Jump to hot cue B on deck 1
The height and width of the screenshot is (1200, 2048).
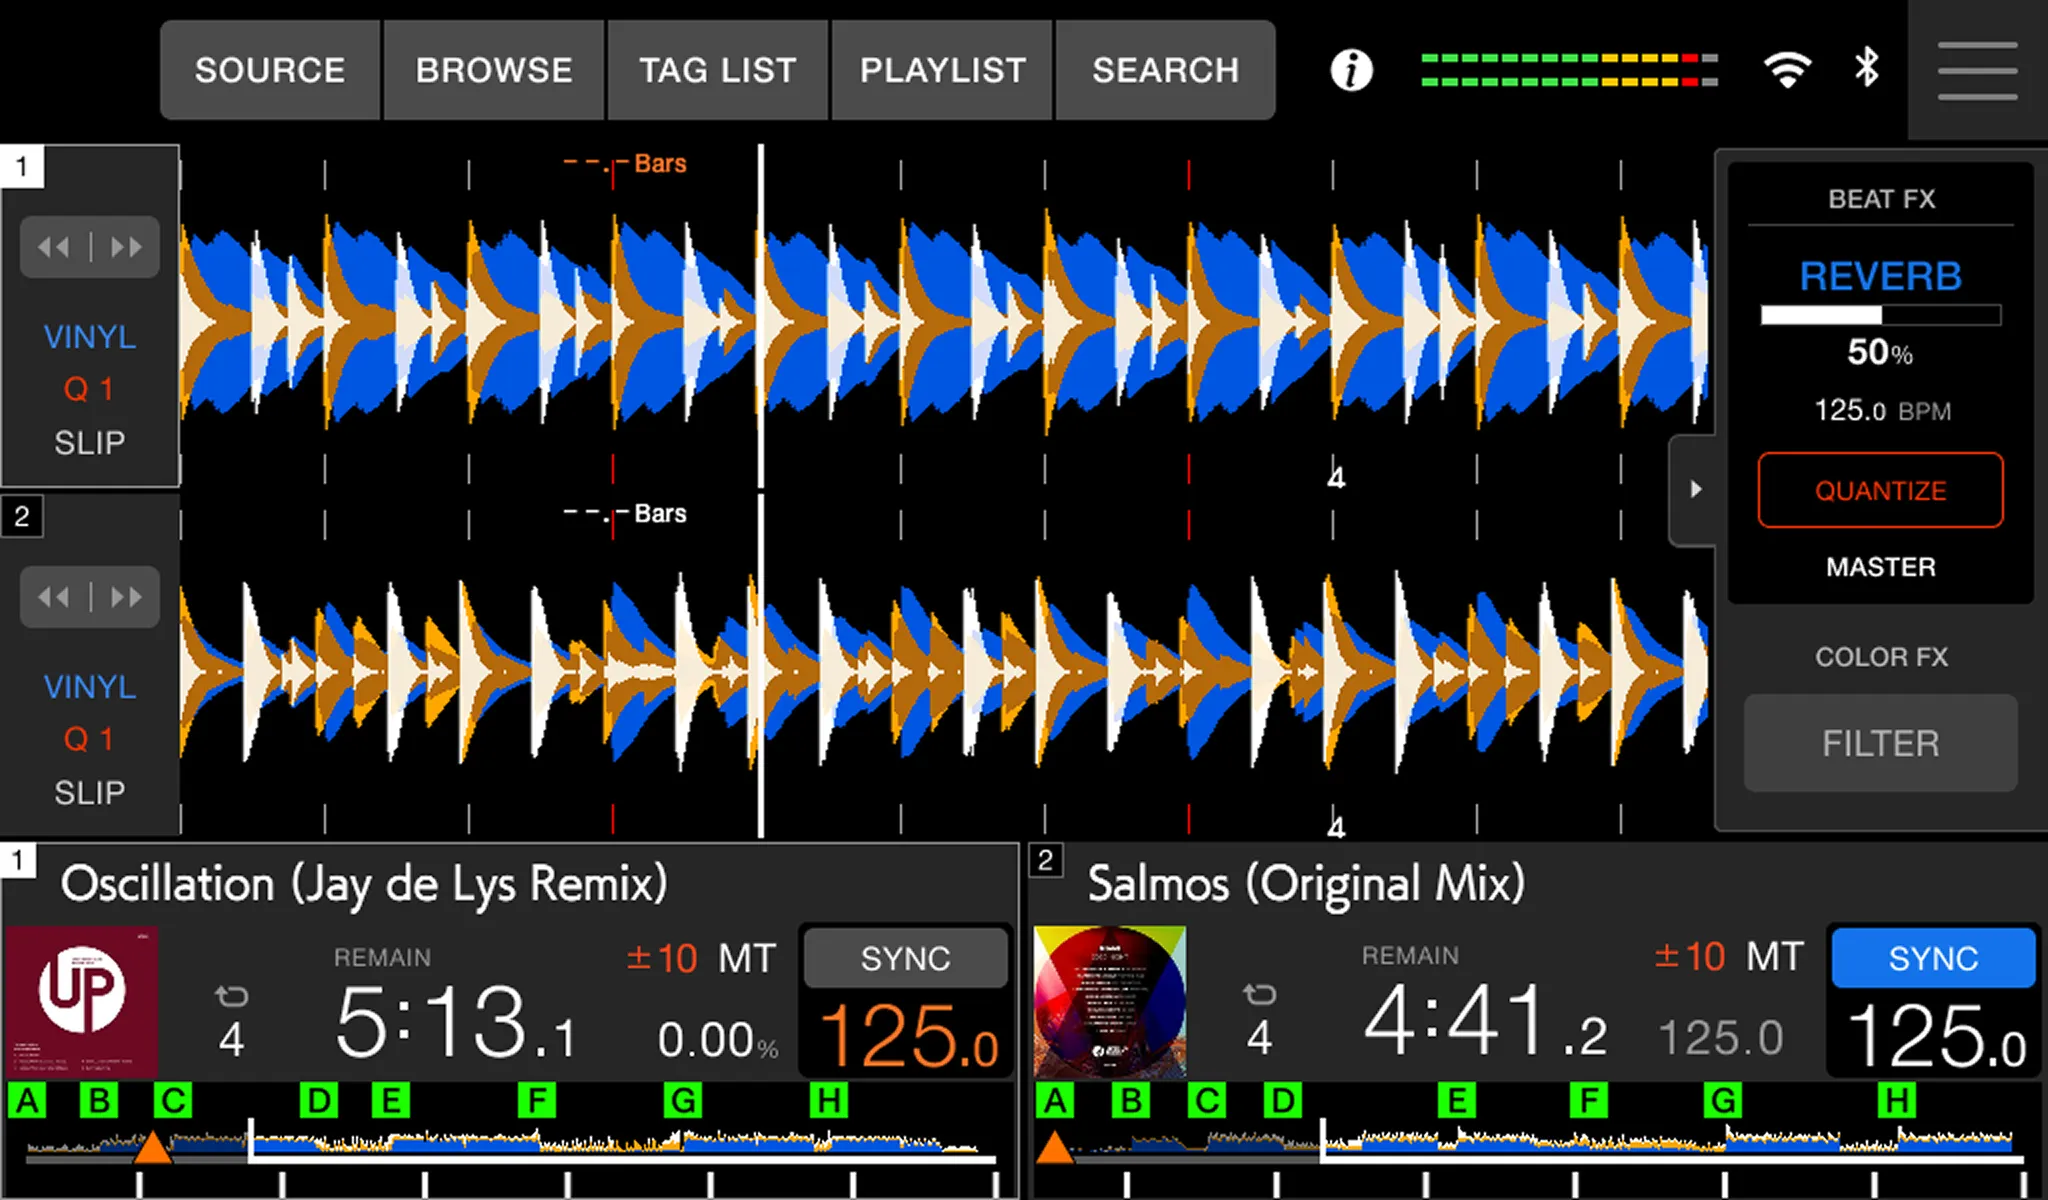(x=99, y=1101)
